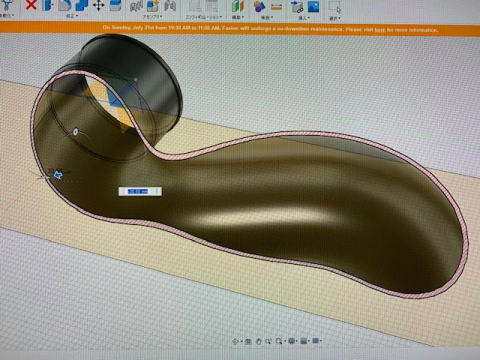This screenshot has width=480, height=360.
Task: Open the コンストラクション dropdown menu
Action: [x=204, y=17]
